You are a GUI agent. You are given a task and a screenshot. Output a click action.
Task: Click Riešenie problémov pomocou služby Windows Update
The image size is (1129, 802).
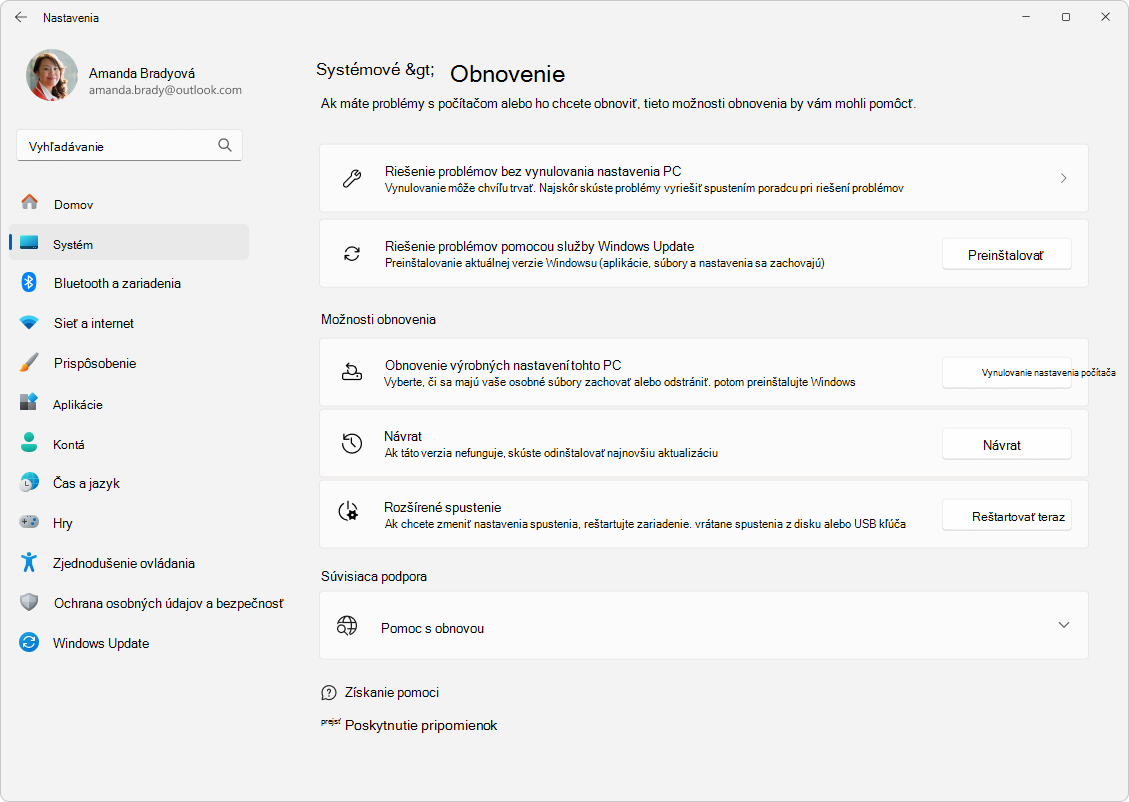tap(539, 246)
